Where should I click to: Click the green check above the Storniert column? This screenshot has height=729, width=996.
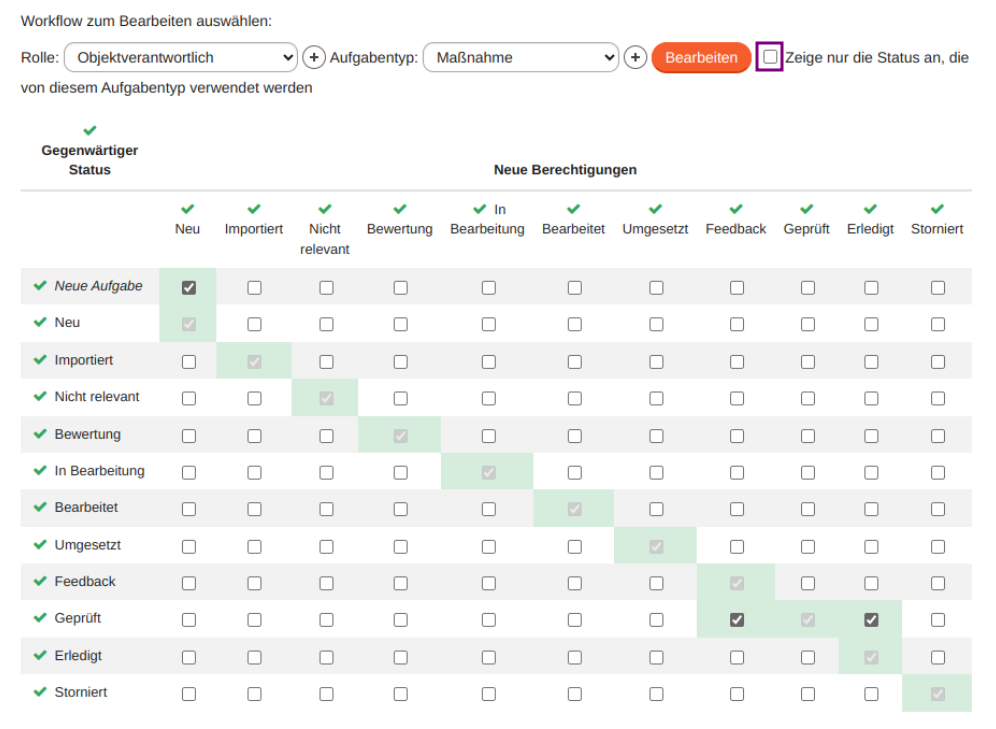coord(936,209)
